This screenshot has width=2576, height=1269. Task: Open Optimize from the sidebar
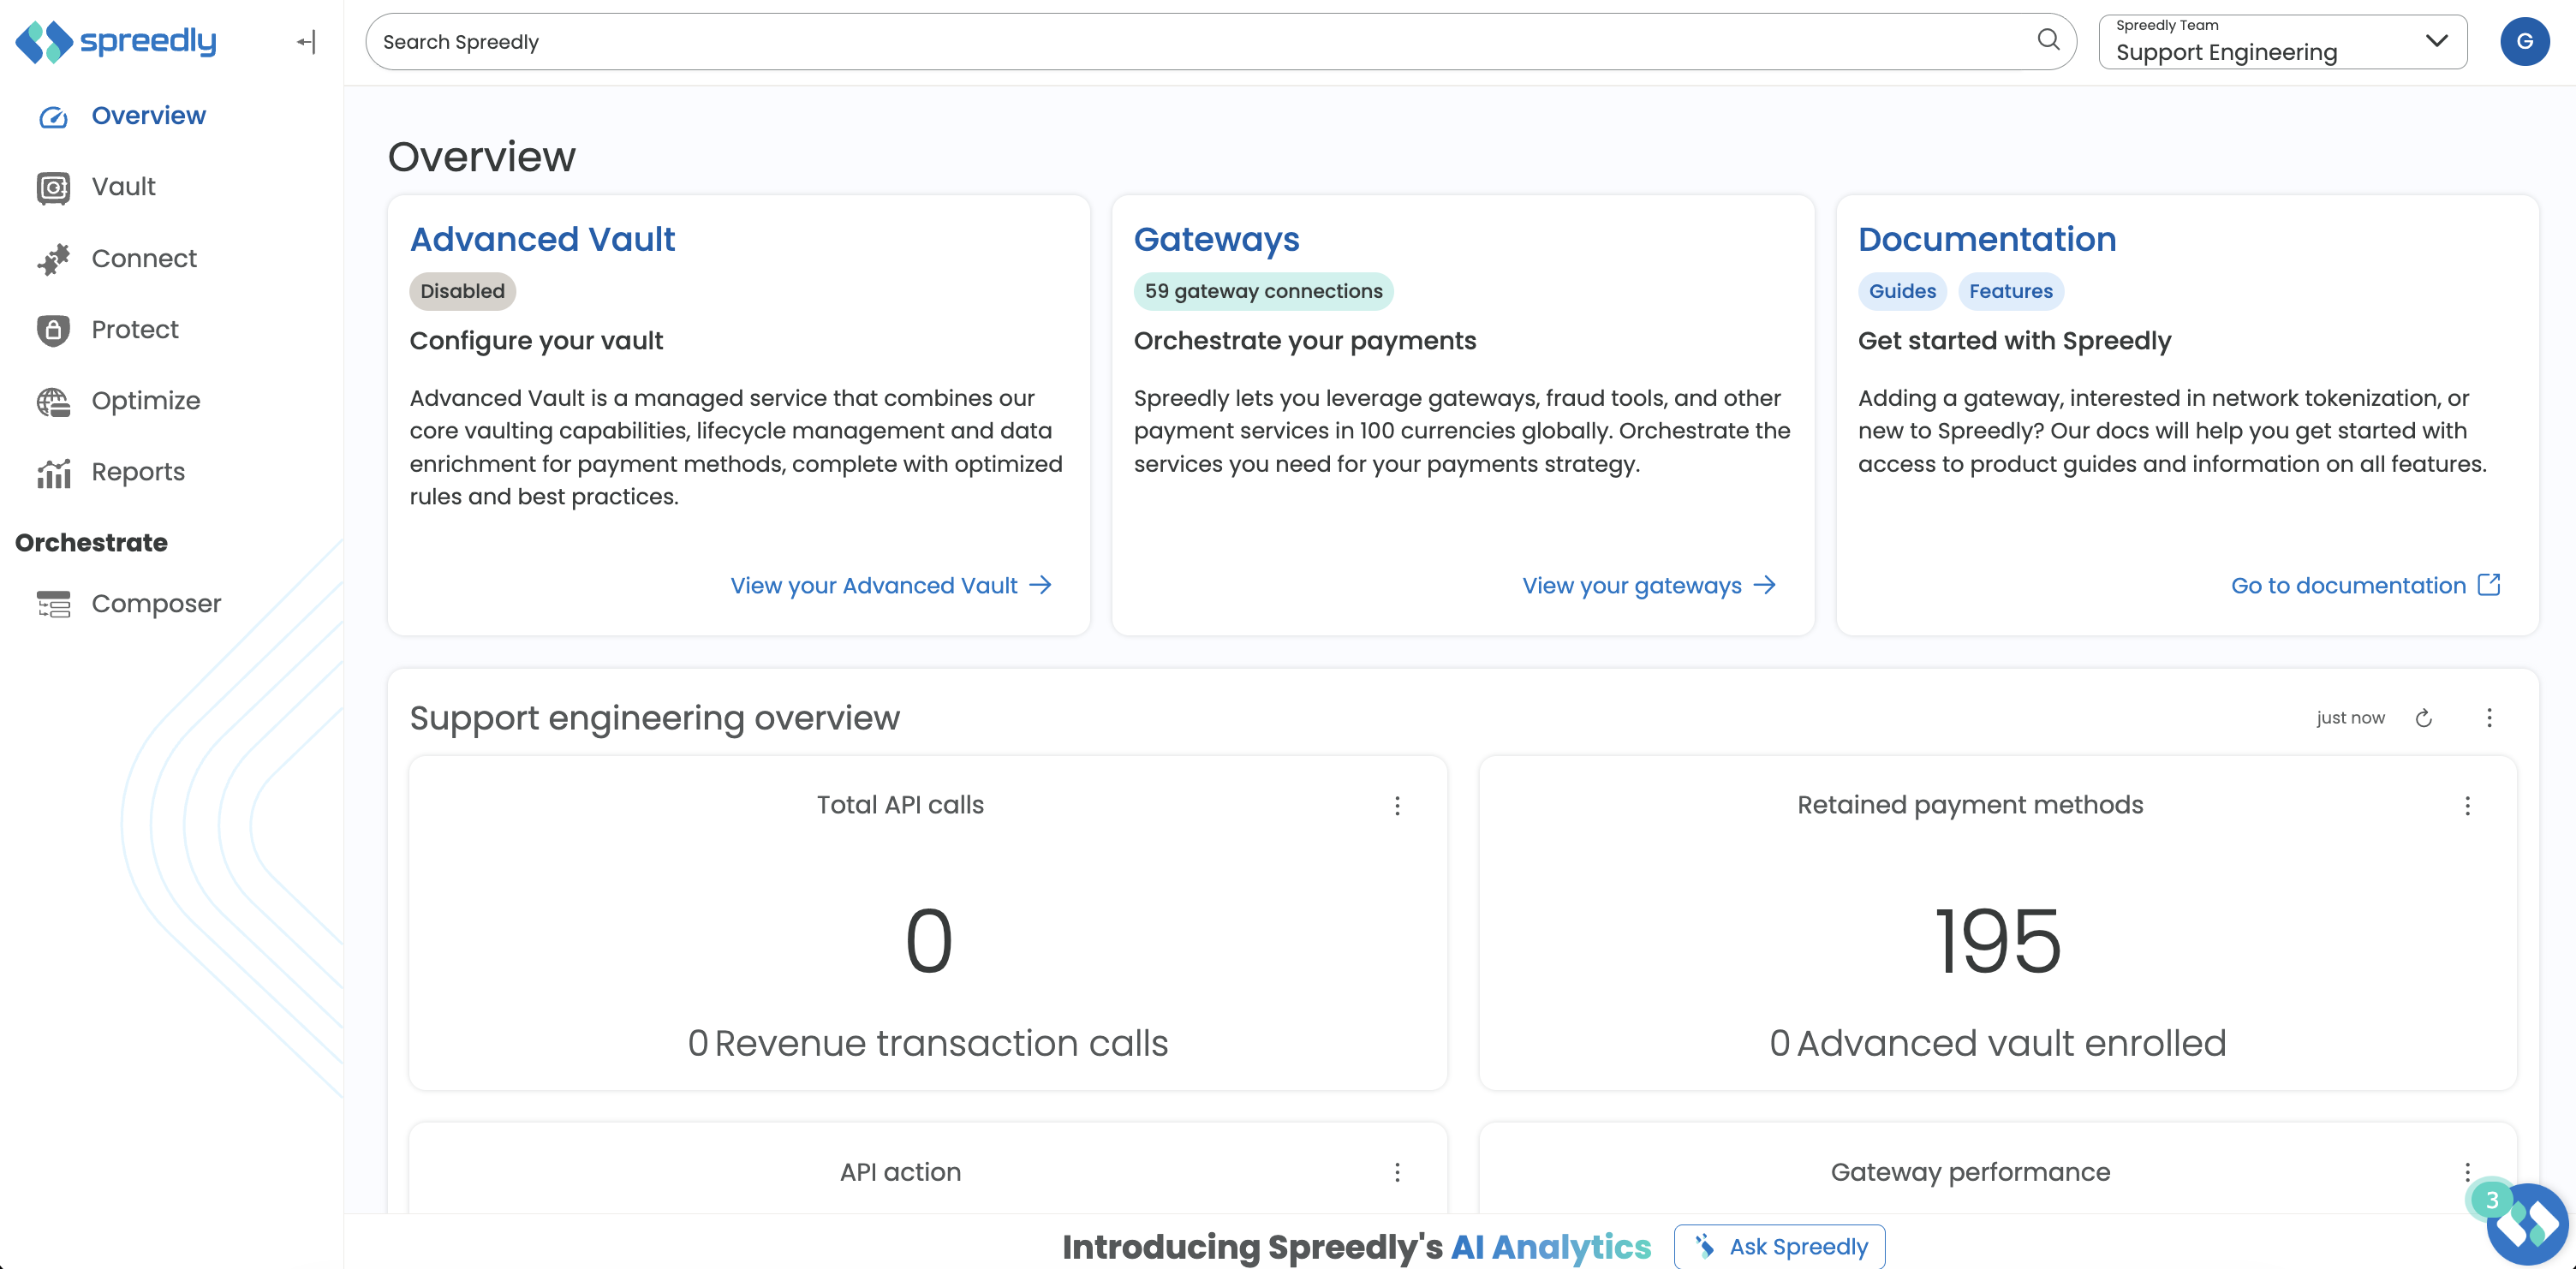pyautogui.click(x=146, y=401)
